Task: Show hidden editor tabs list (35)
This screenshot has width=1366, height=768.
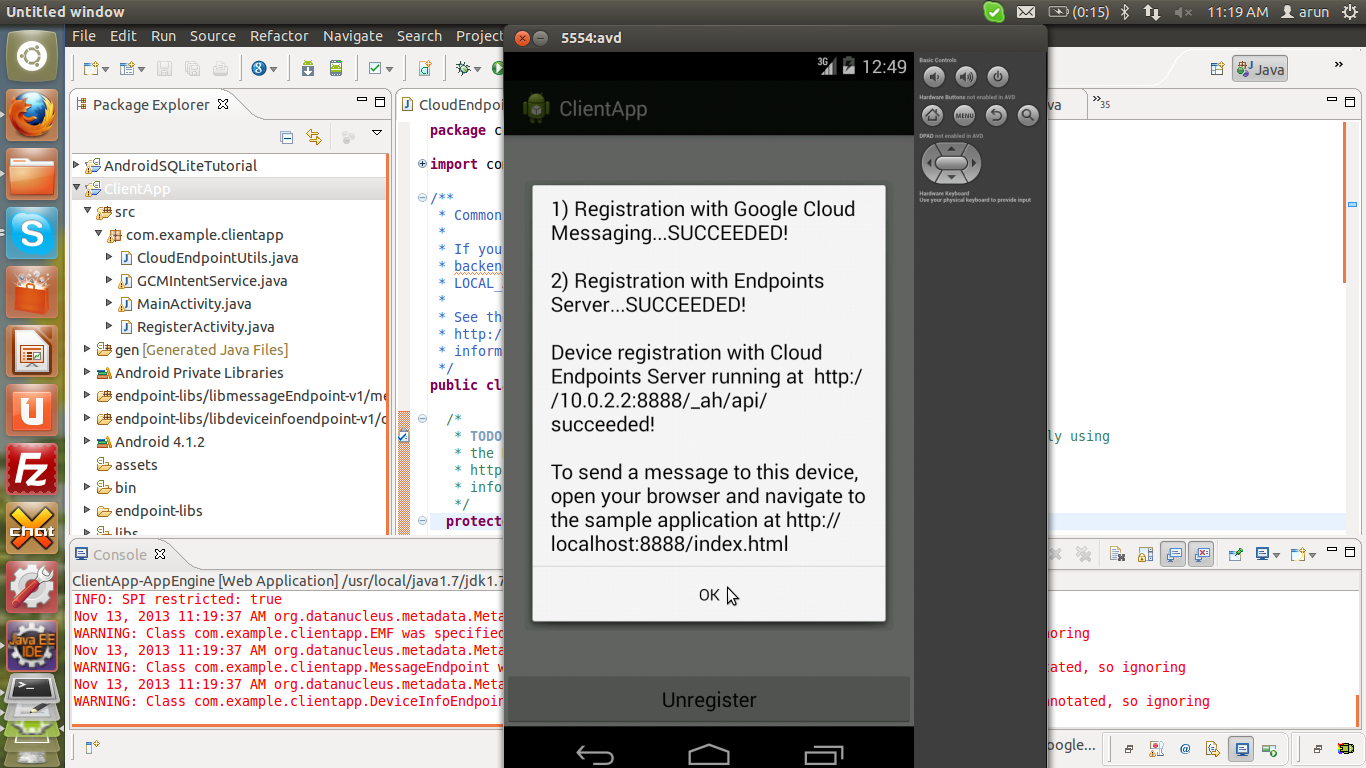Action: point(1101,103)
